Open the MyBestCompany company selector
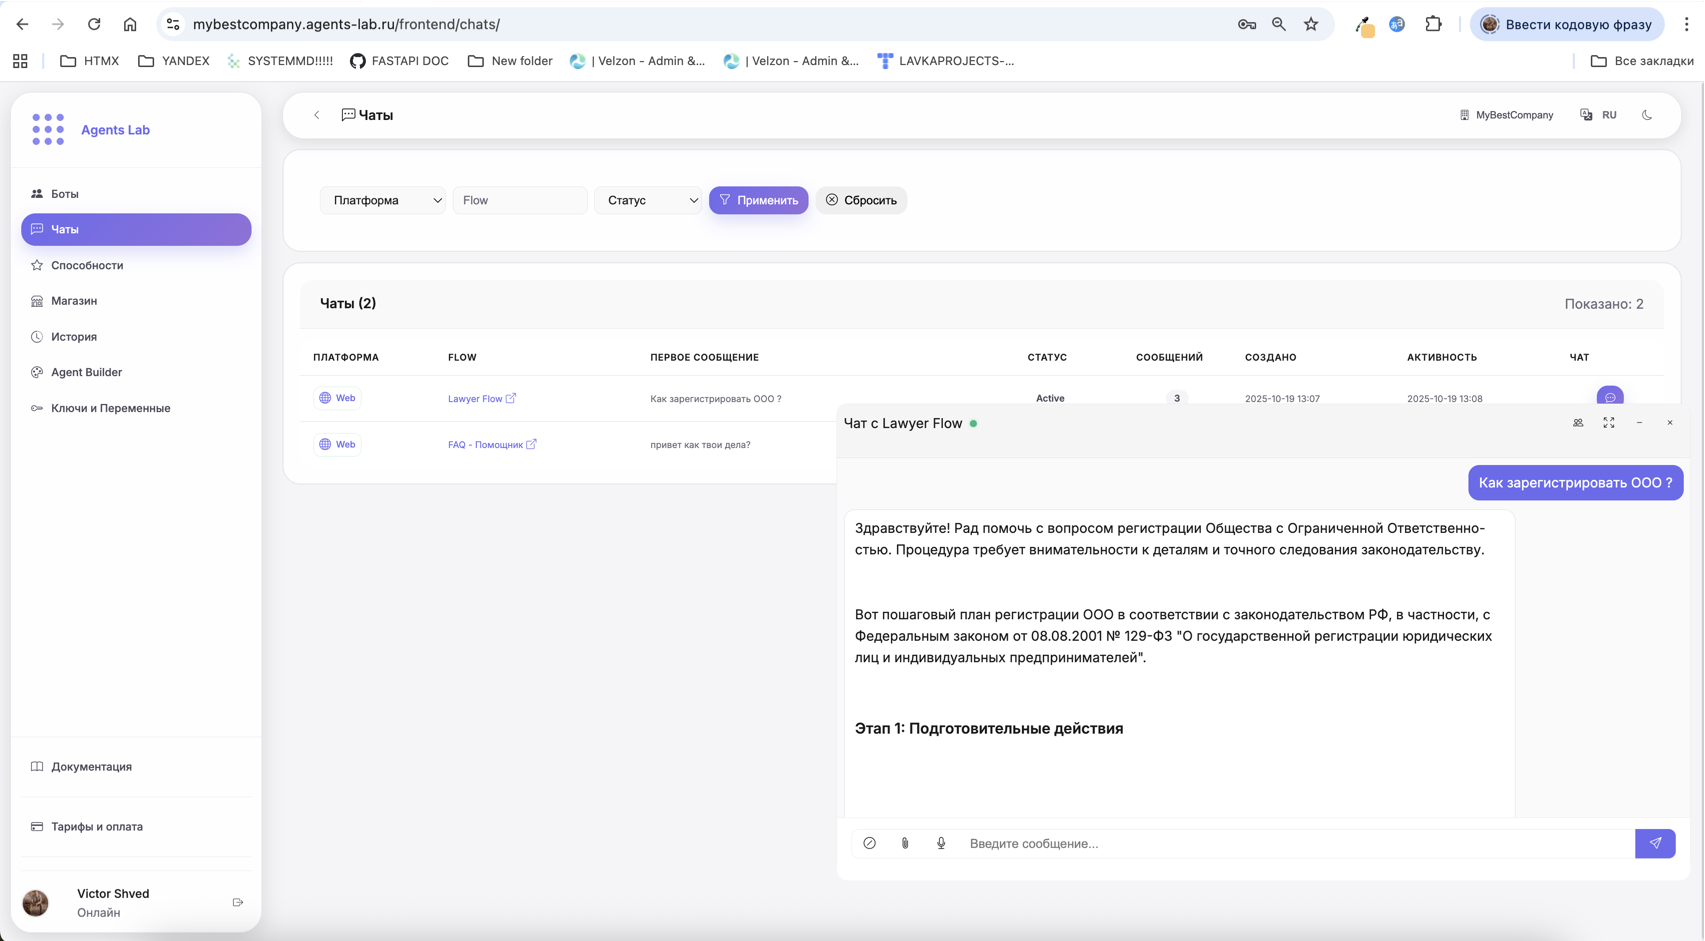1705x941 pixels. click(1506, 115)
